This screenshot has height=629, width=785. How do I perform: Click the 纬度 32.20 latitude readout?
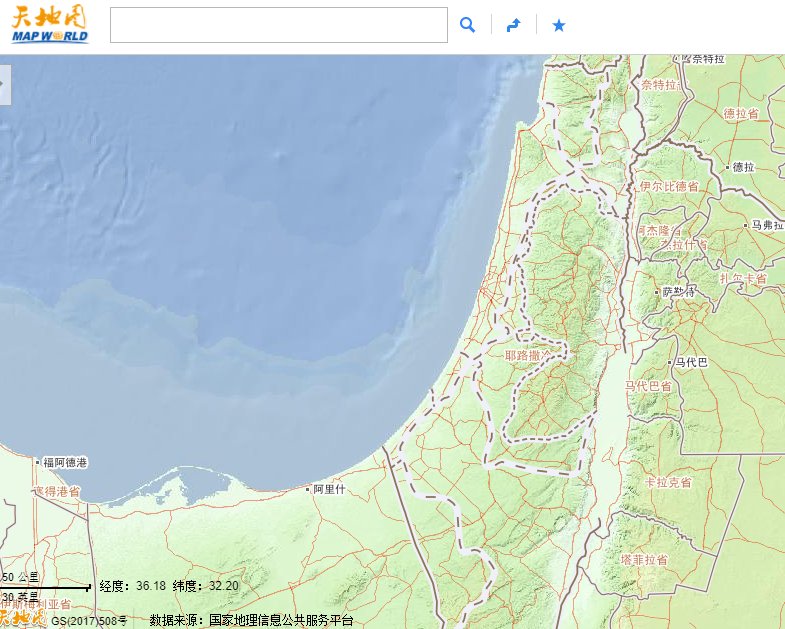206,586
